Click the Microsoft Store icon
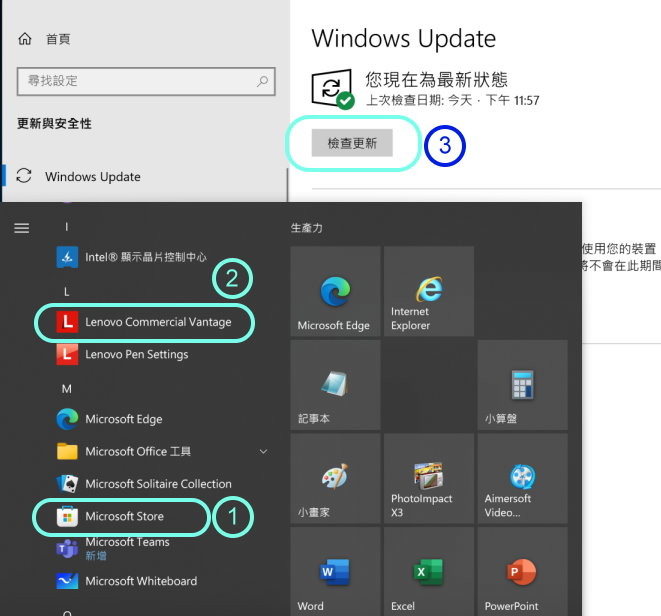661x616 pixels. 67,516
